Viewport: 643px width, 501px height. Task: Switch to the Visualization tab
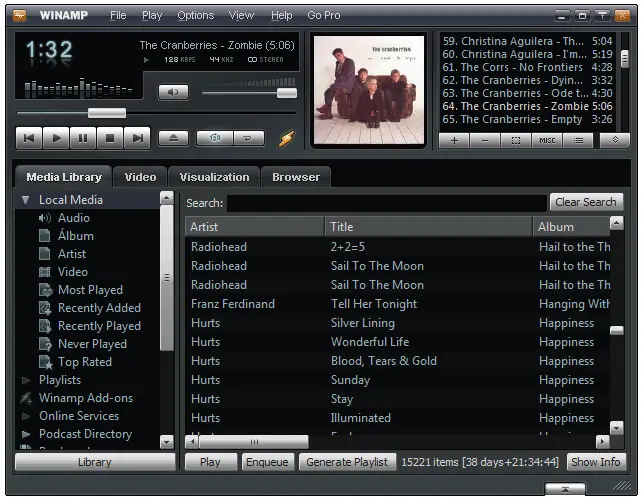coord(214,177)
